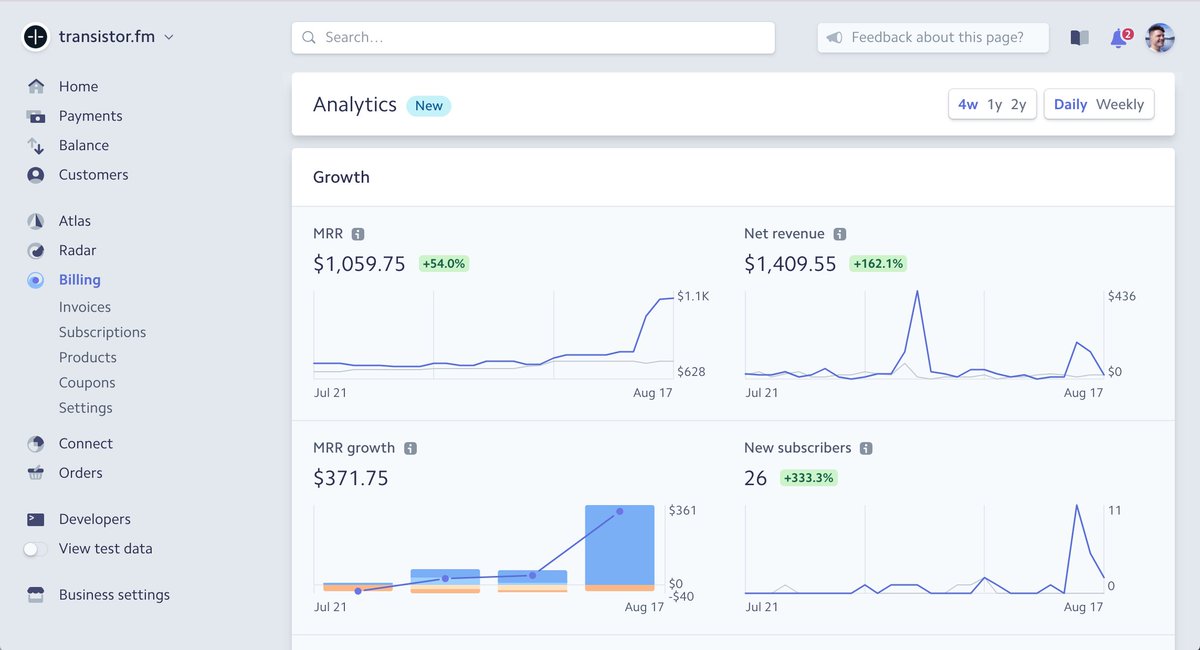The image size is (1200, 650).
Task: Toggle the View test data switch
Action: pos(36,549)
